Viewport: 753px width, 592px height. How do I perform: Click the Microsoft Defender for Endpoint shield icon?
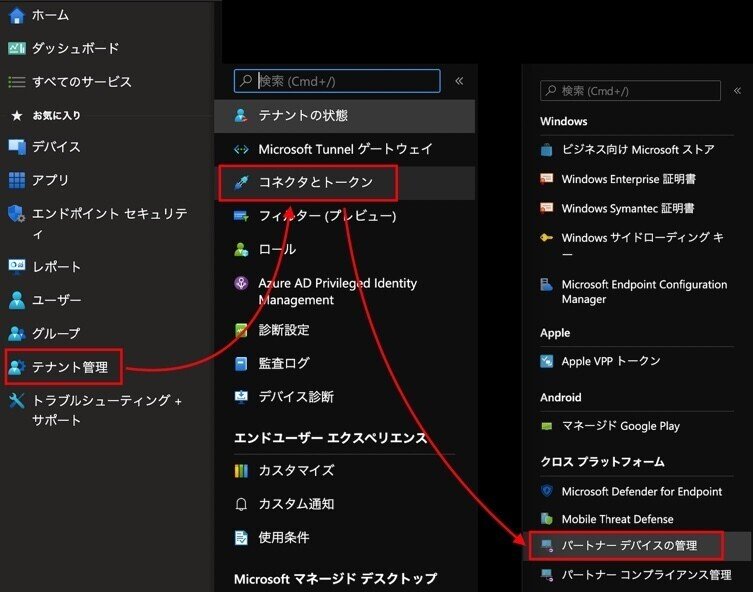coord(547,491)
